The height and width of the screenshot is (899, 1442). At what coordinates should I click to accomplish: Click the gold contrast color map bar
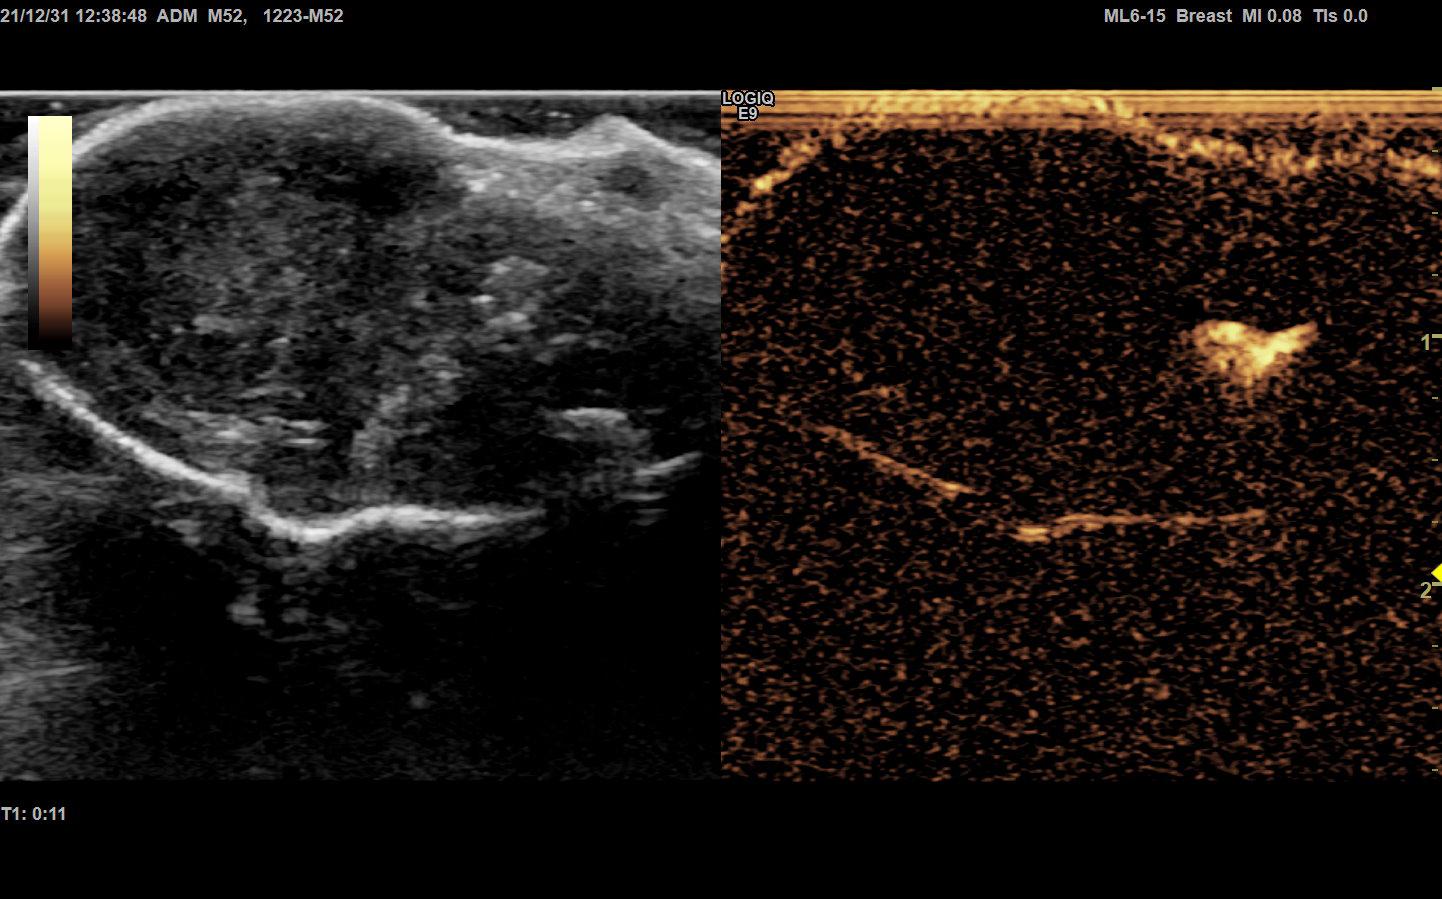[56, 230]
